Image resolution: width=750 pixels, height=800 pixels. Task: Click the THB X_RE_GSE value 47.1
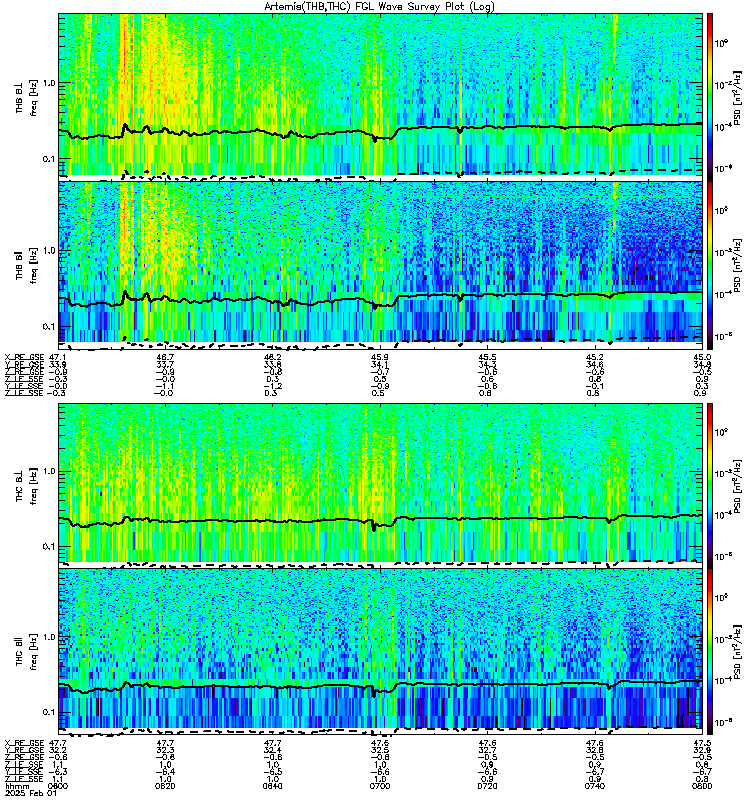click(x=57, y=357)
